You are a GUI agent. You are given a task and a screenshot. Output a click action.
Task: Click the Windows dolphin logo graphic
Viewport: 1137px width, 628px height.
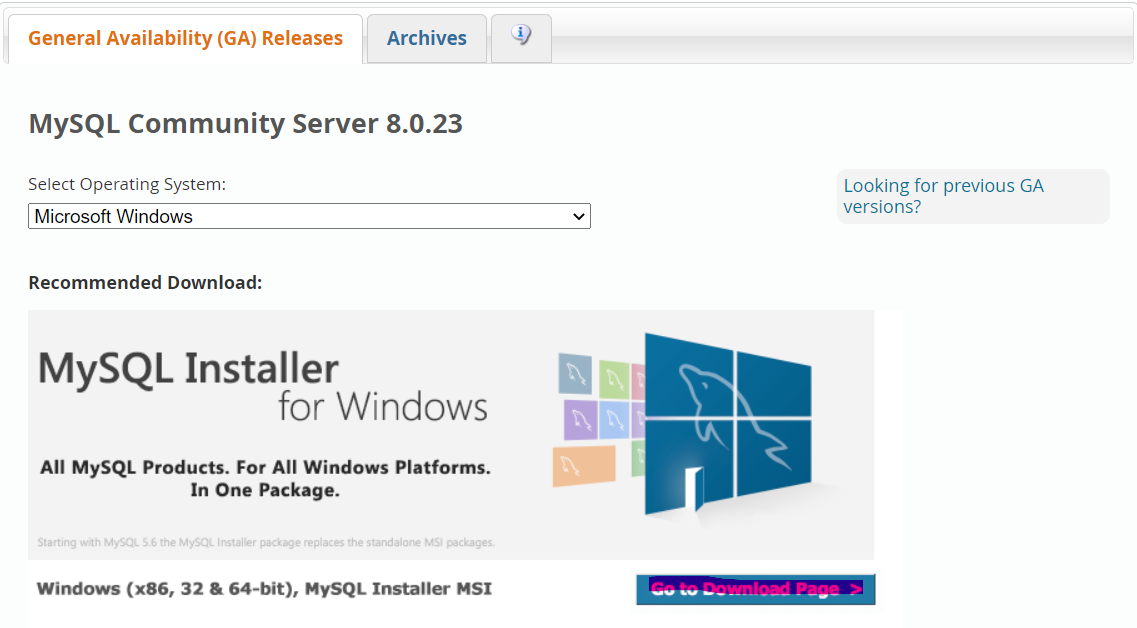pyautogui.click(x=727, y=424)
